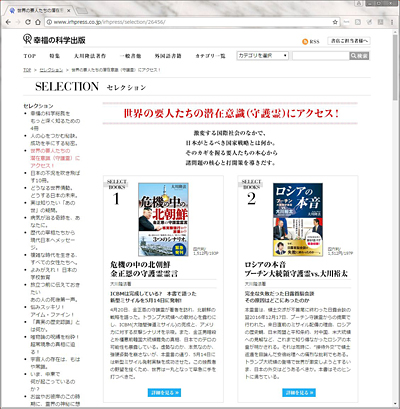Screen dimensions: 400x409
Task: Open the 特集 navigation menu item
Action: pos(54,56)
